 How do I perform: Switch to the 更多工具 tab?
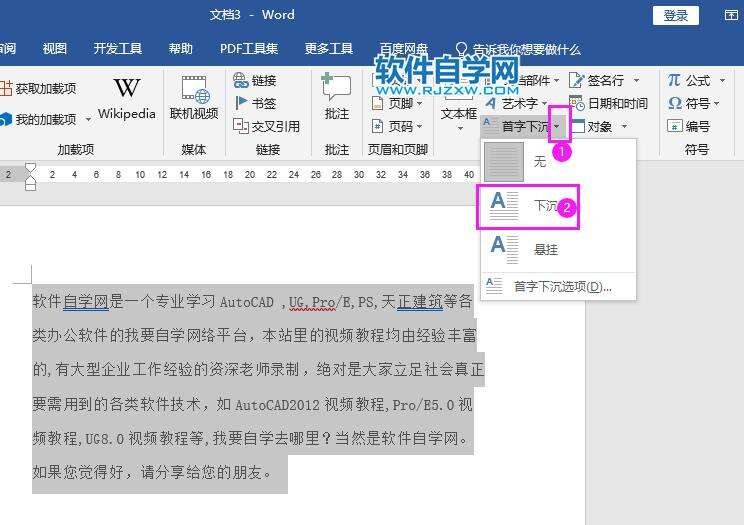pyautogui.click(x=329, y=48)
